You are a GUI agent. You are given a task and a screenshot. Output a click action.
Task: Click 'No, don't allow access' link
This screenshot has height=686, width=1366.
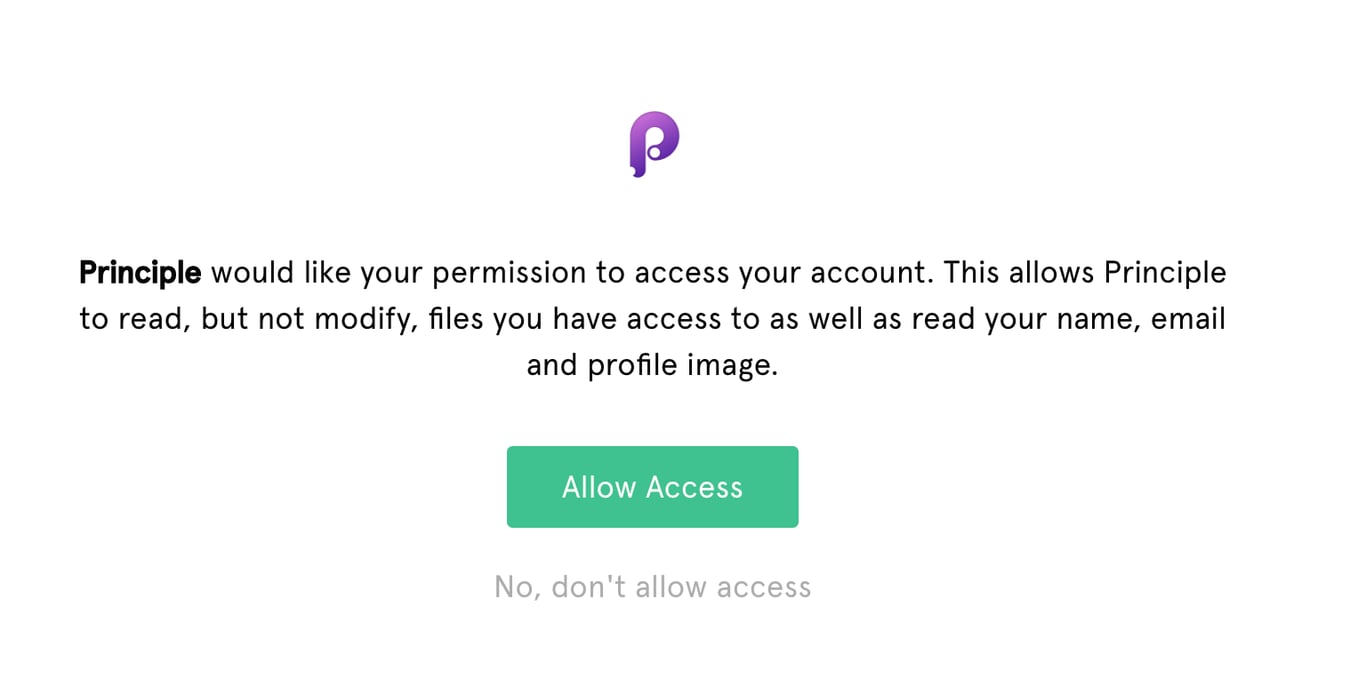click(x=652, y=586)
